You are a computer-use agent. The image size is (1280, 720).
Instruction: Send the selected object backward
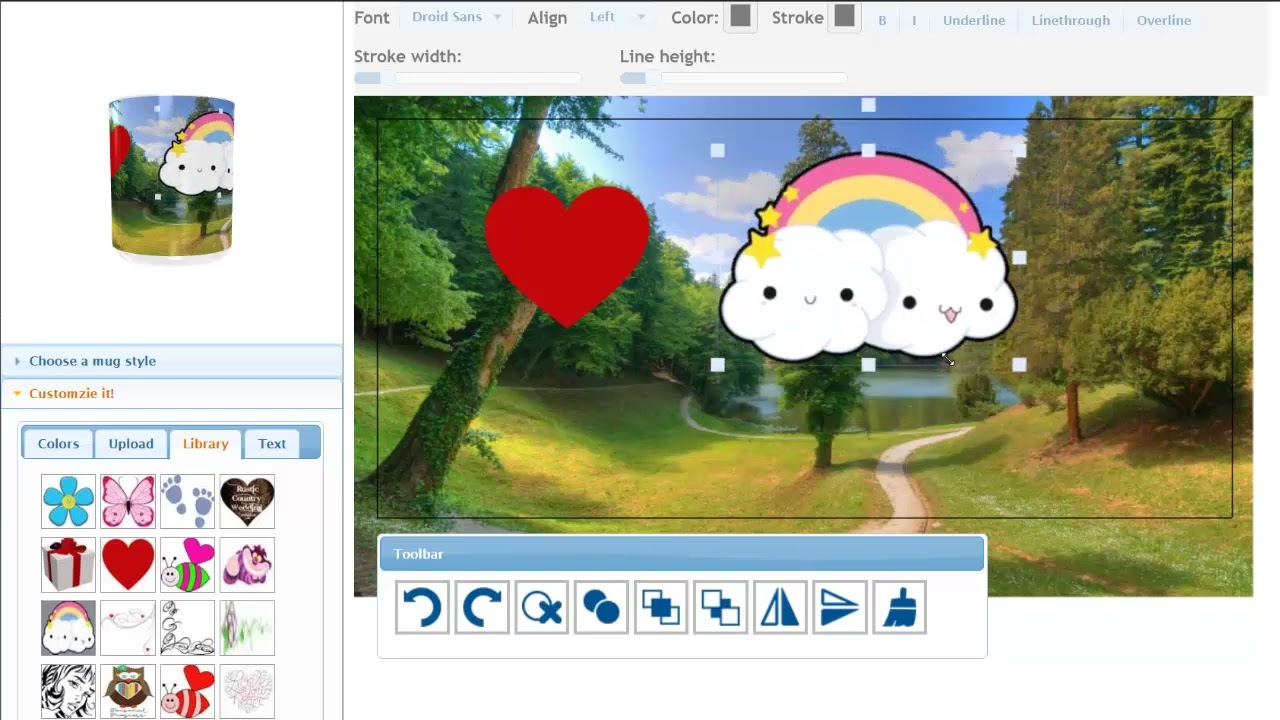pos(720,607)
